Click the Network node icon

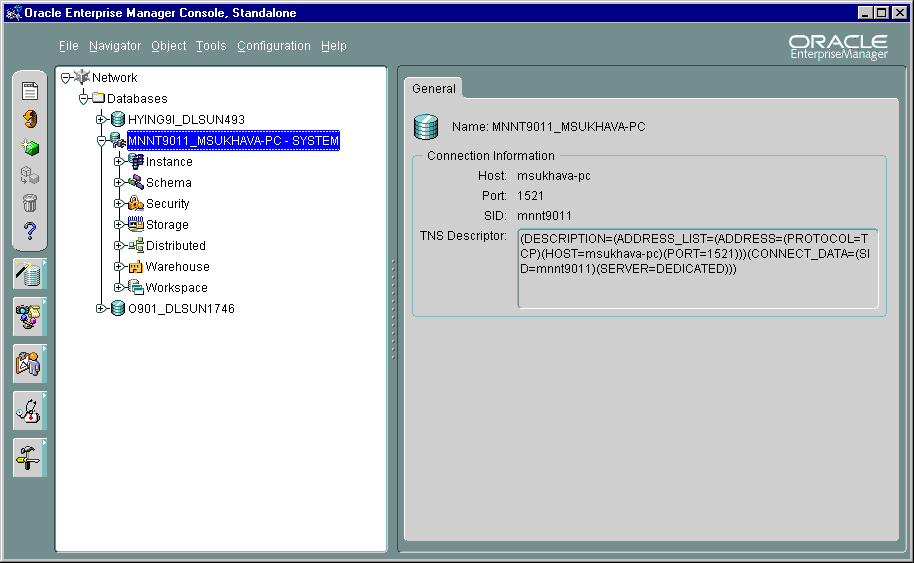point(82,77)
